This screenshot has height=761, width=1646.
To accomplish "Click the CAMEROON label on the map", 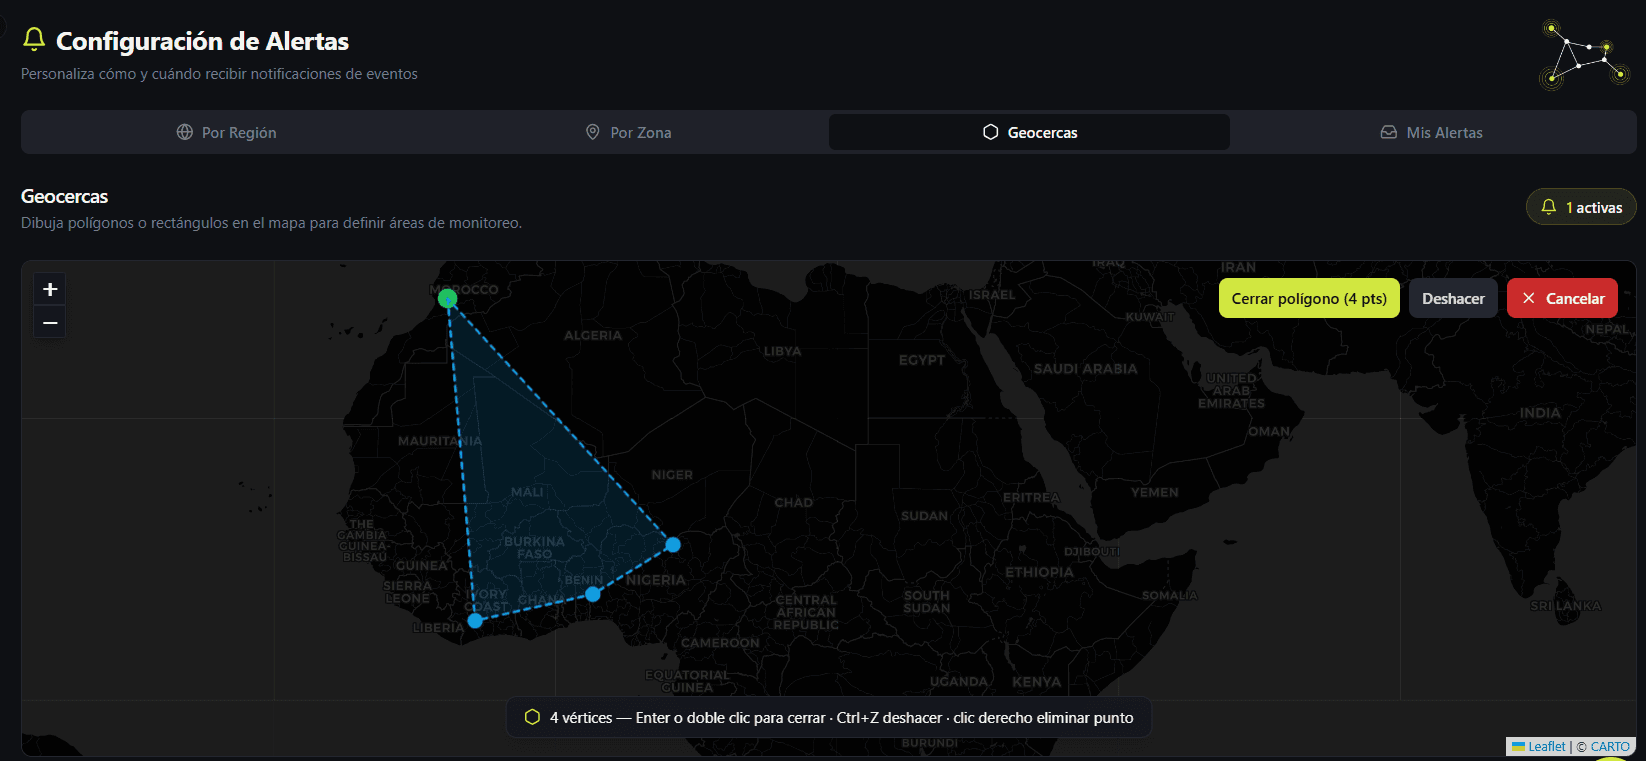I will (720, 642).
